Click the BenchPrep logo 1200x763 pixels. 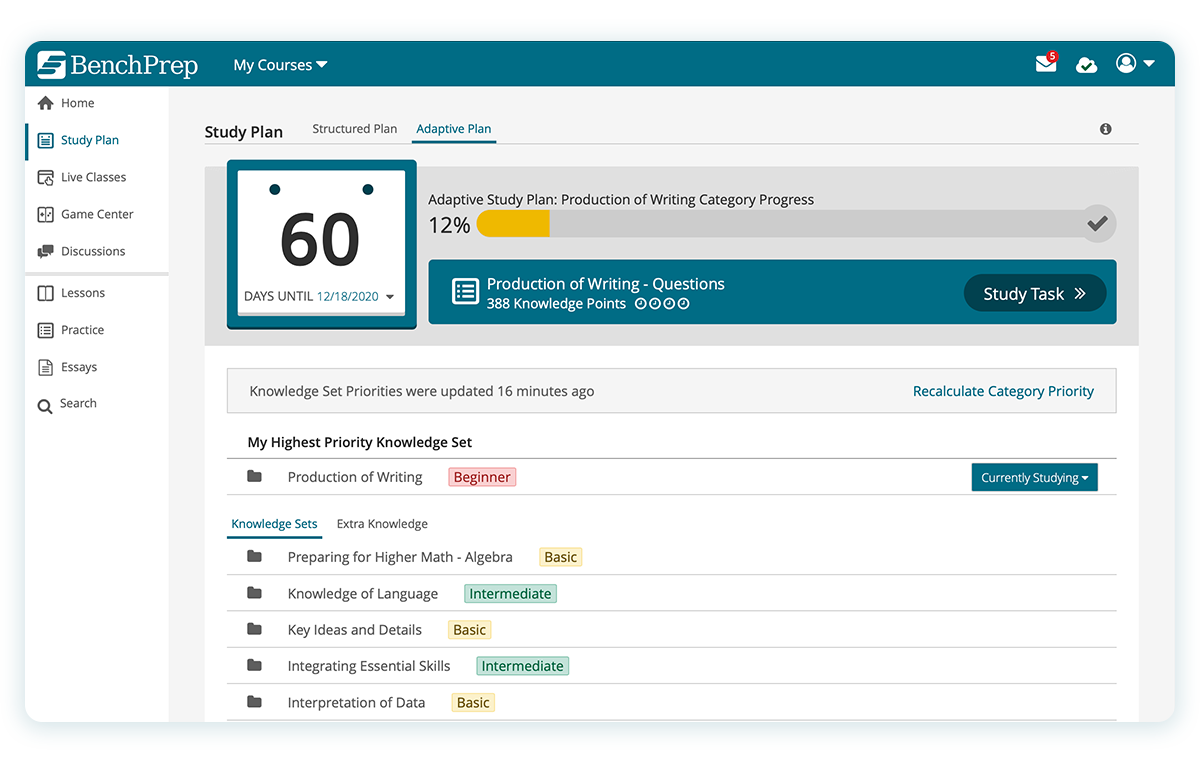[118, 65]
